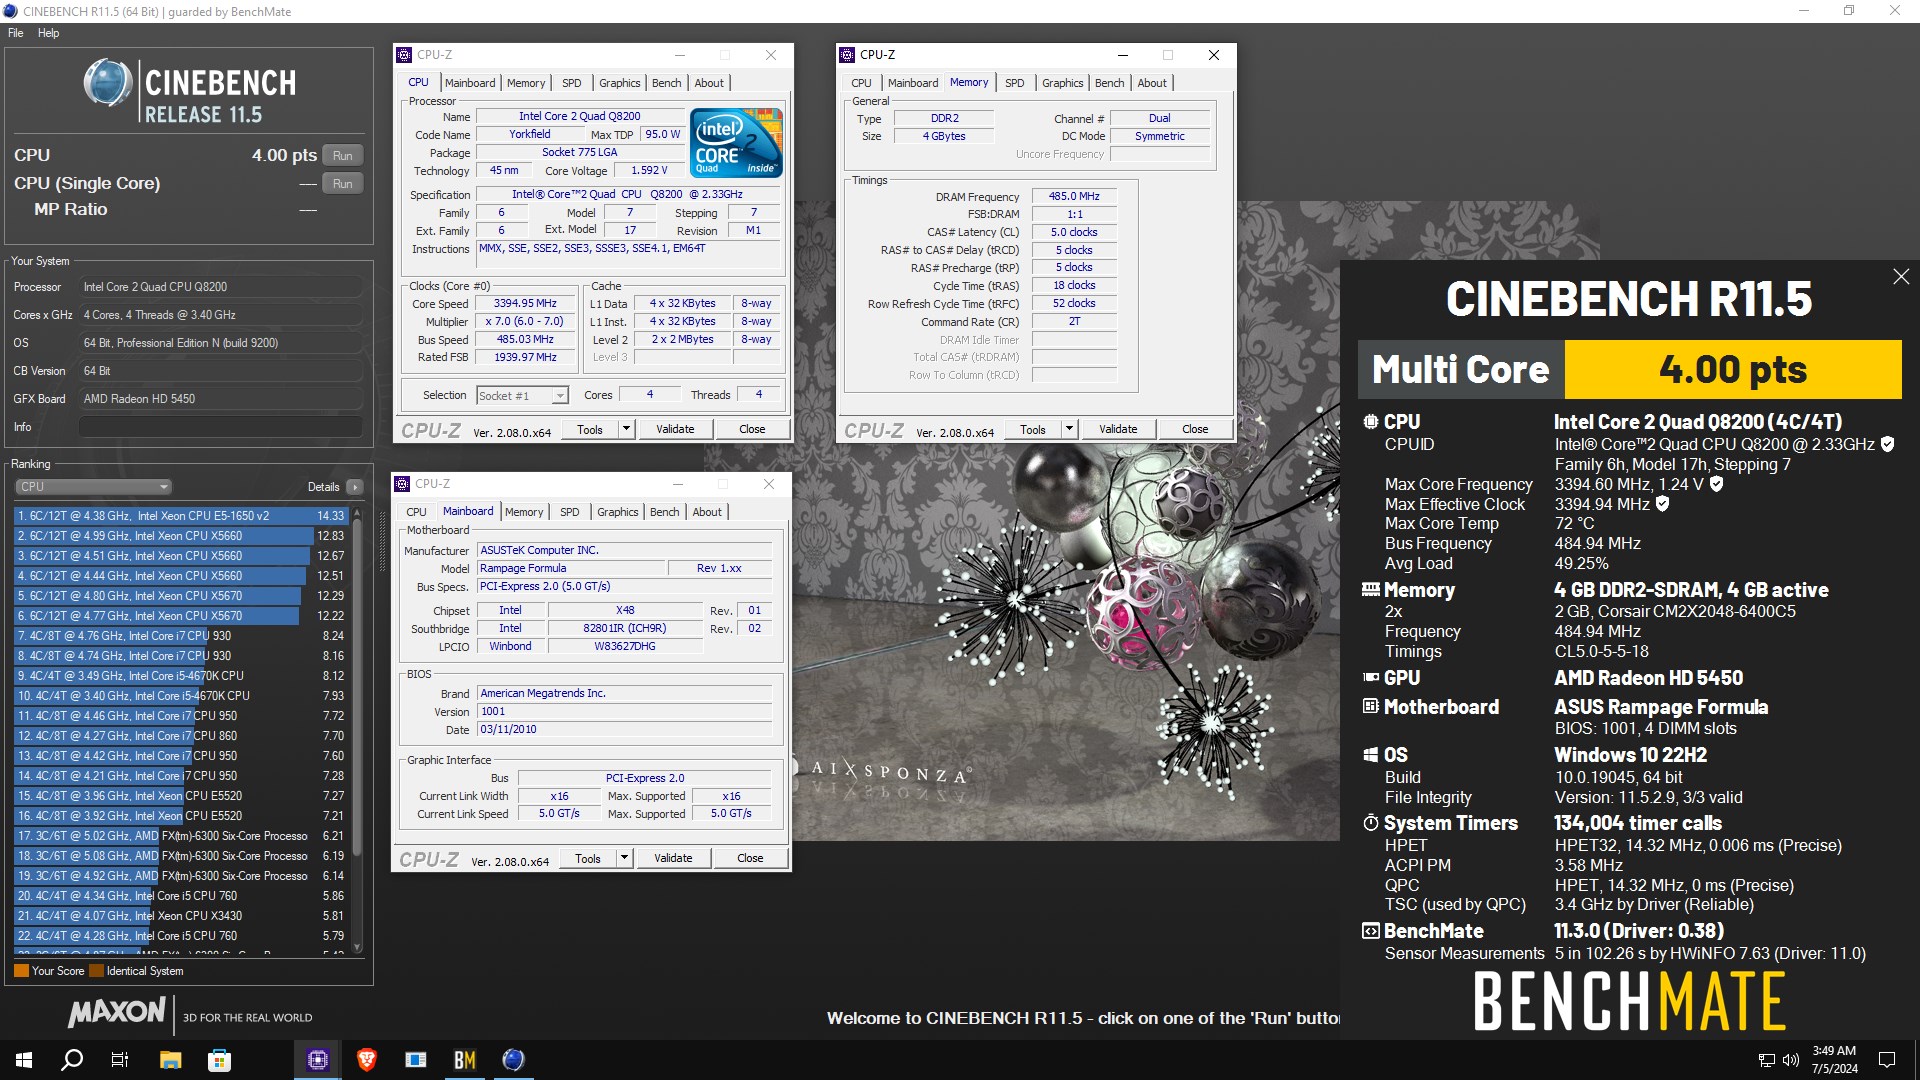Open File Explorer from the taskbar
The height and width of the screenshot is (1080, 1920).
(x=170, y=1060)
